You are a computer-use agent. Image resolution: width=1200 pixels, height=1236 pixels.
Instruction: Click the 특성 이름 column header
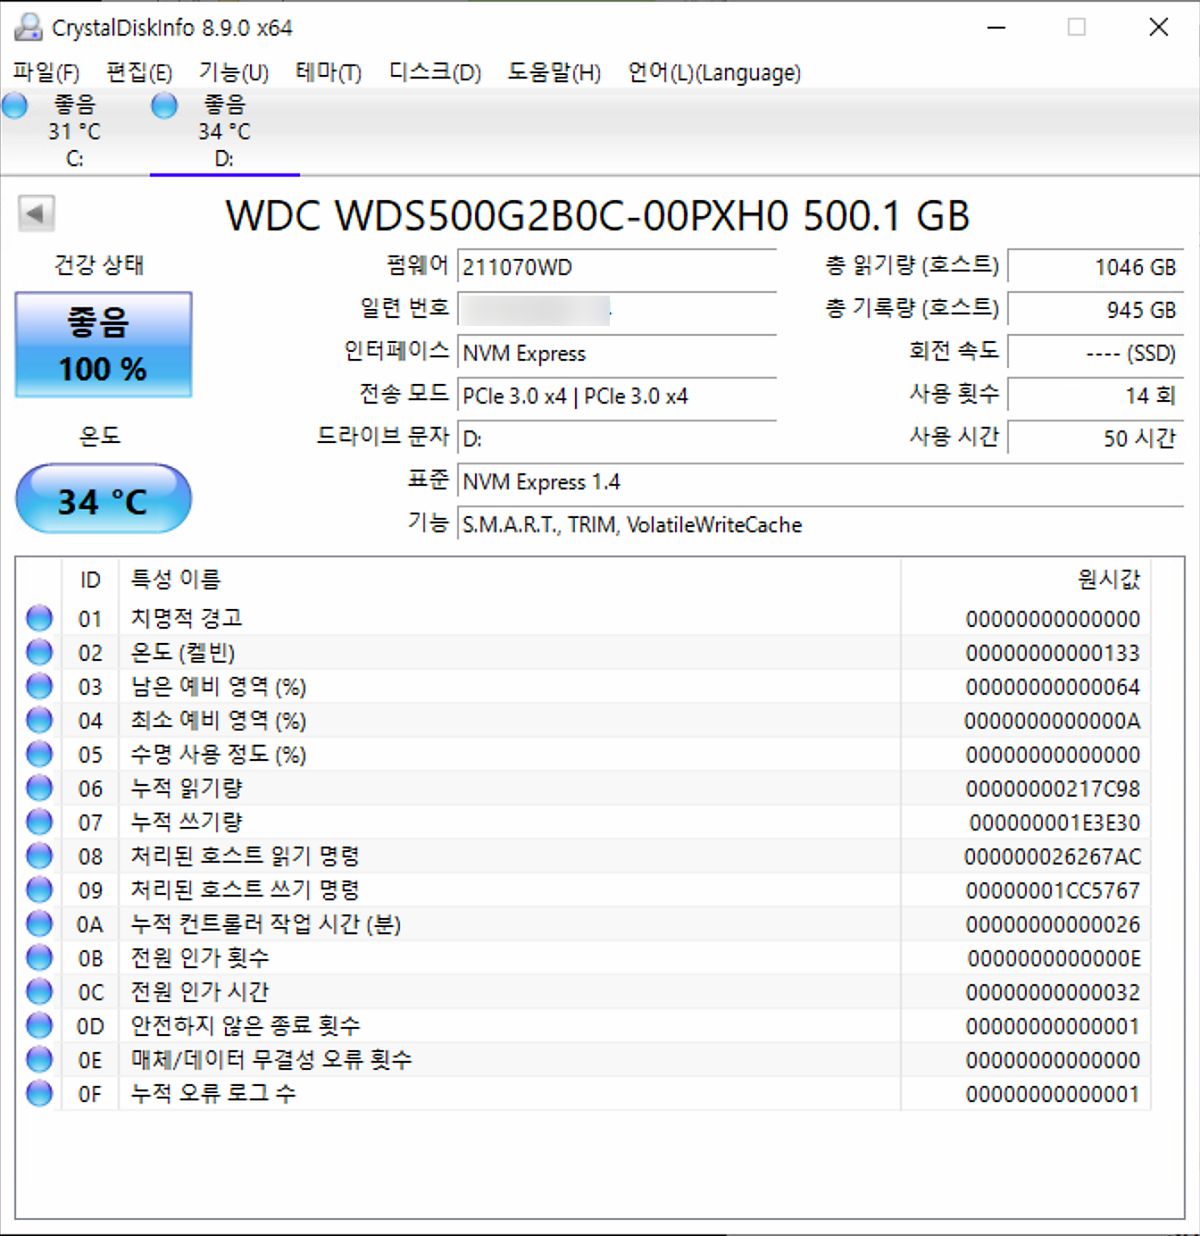point(510,580)
